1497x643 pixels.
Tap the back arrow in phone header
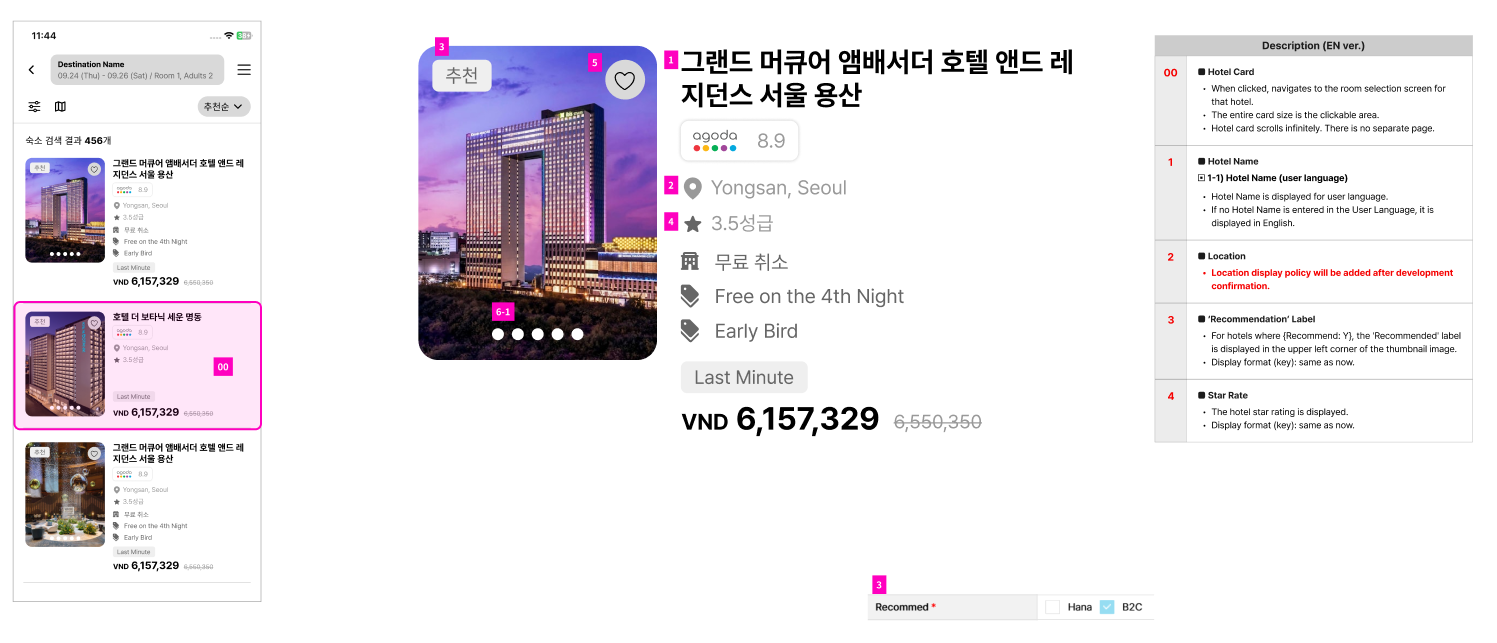(31, 70)
